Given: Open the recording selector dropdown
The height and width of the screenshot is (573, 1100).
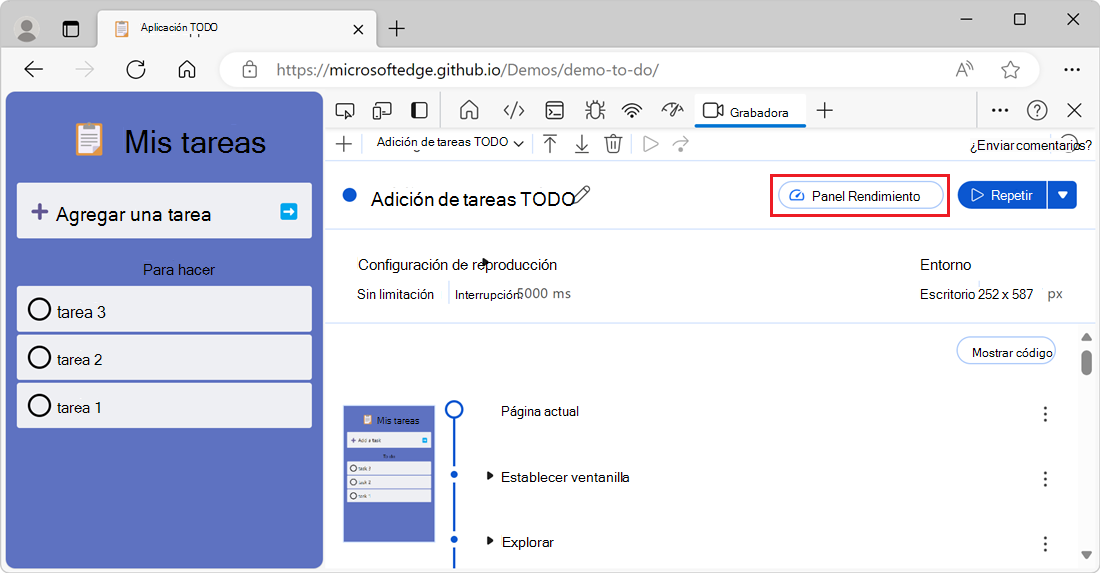Looking at the screenshot, I should click(x=450, y=142).
